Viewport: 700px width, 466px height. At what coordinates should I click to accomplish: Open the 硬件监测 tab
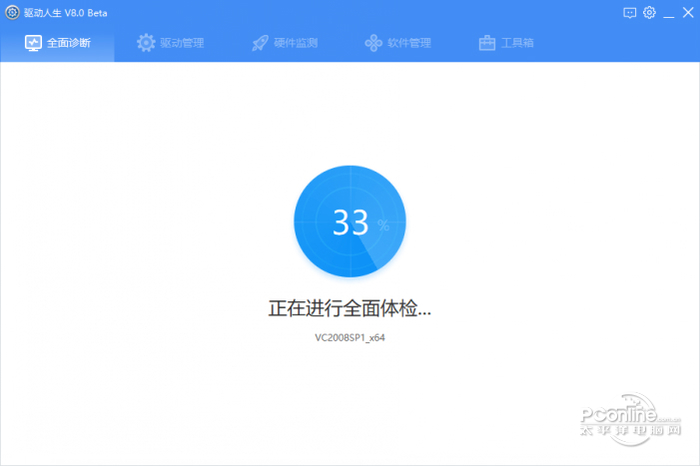[284, 43]
